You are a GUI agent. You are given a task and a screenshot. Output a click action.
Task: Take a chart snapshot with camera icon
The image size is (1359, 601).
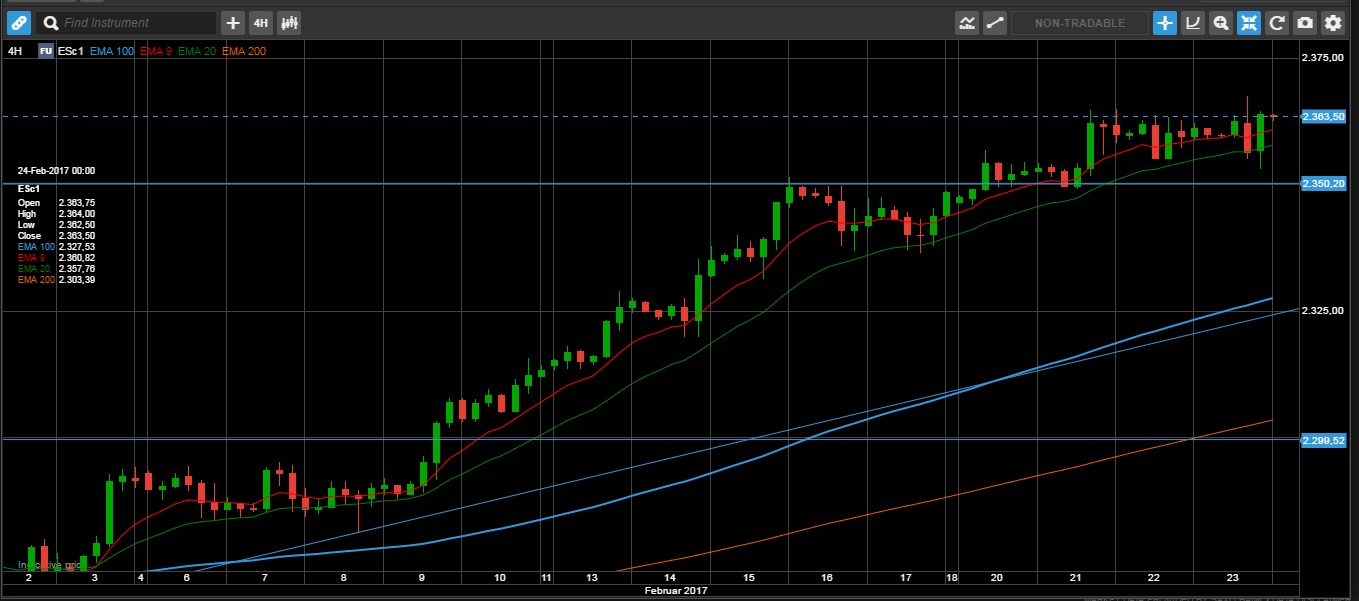tap(1305, 22)
